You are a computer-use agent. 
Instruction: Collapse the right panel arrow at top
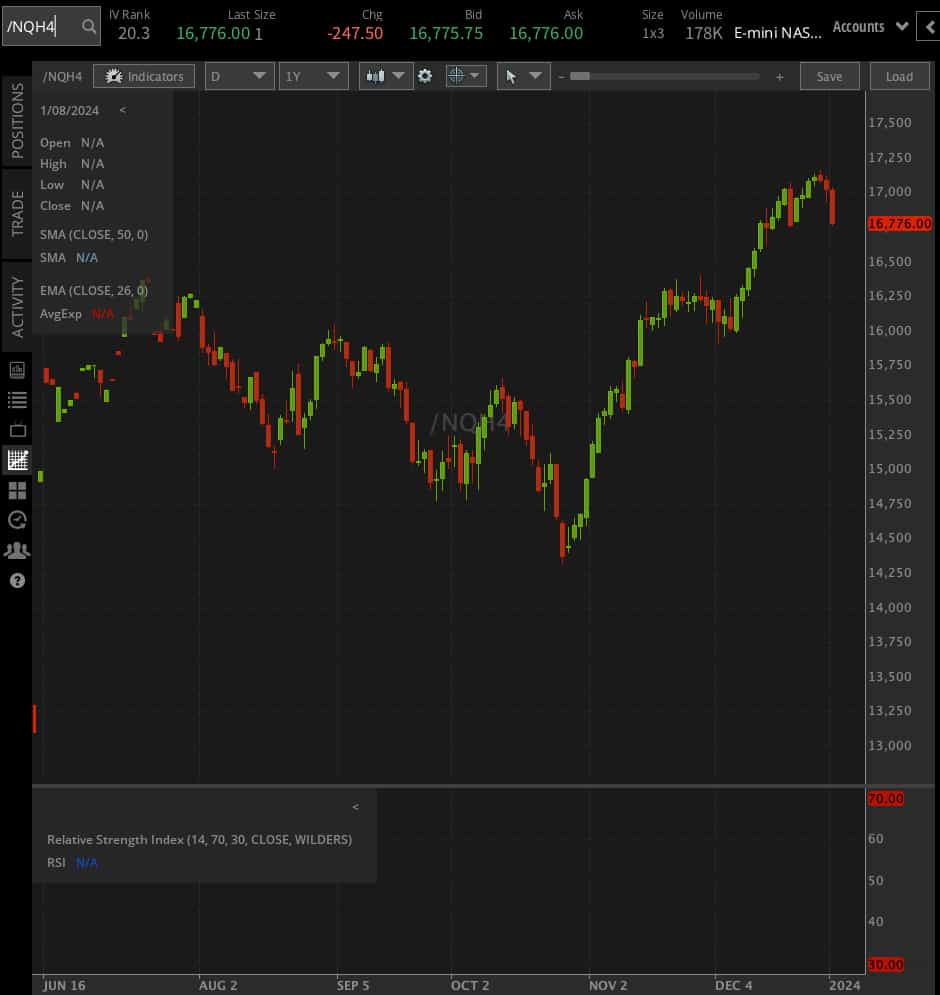[930, 27]
